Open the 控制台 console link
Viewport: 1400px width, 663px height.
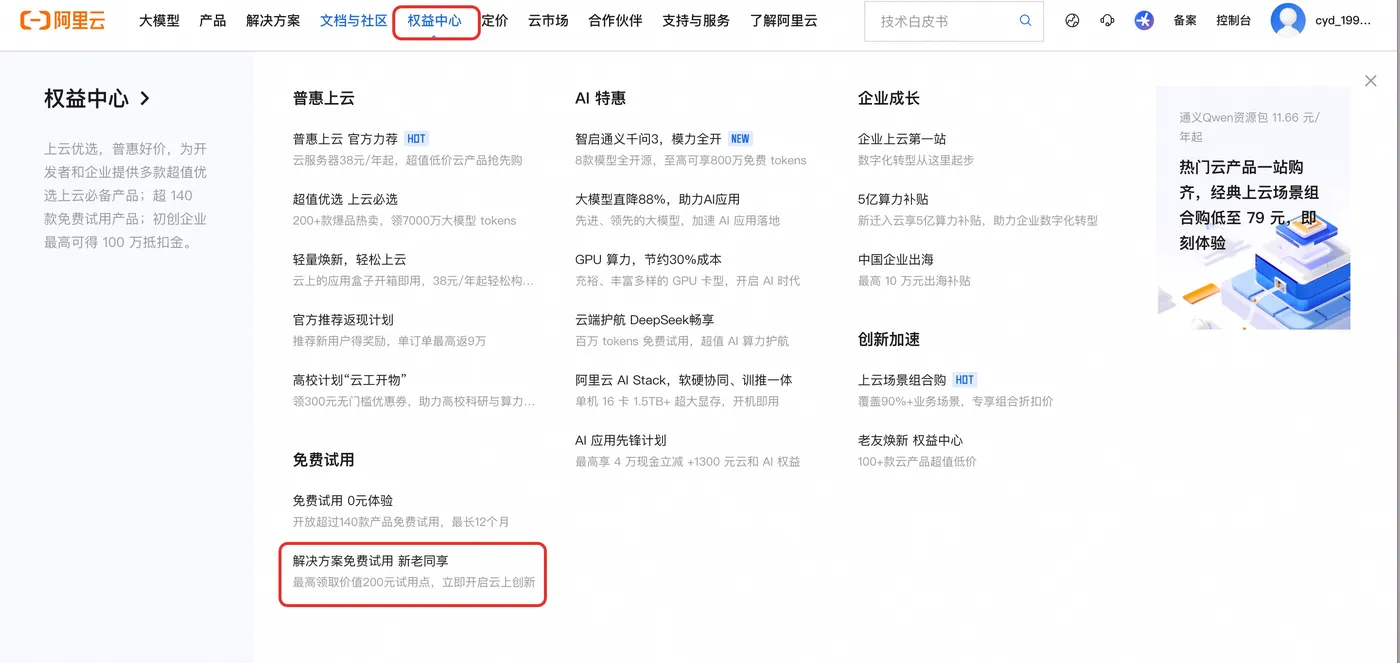[1233, 20]
